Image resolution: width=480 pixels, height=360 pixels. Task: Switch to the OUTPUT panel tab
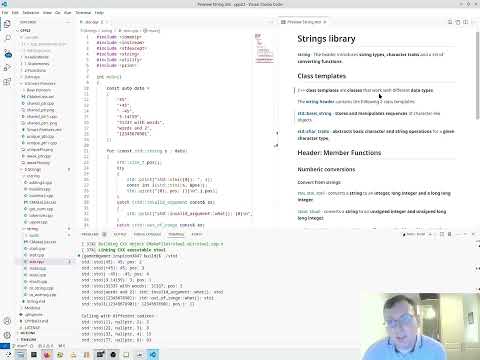tap(120, 234)
